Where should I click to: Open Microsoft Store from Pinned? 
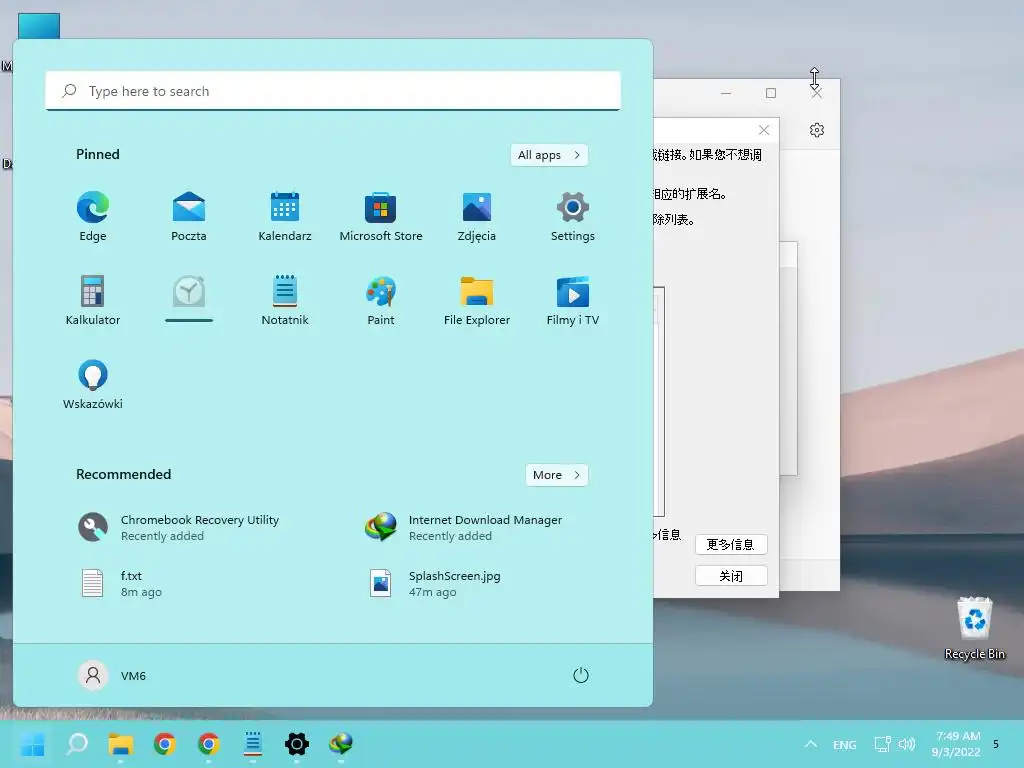381,217
